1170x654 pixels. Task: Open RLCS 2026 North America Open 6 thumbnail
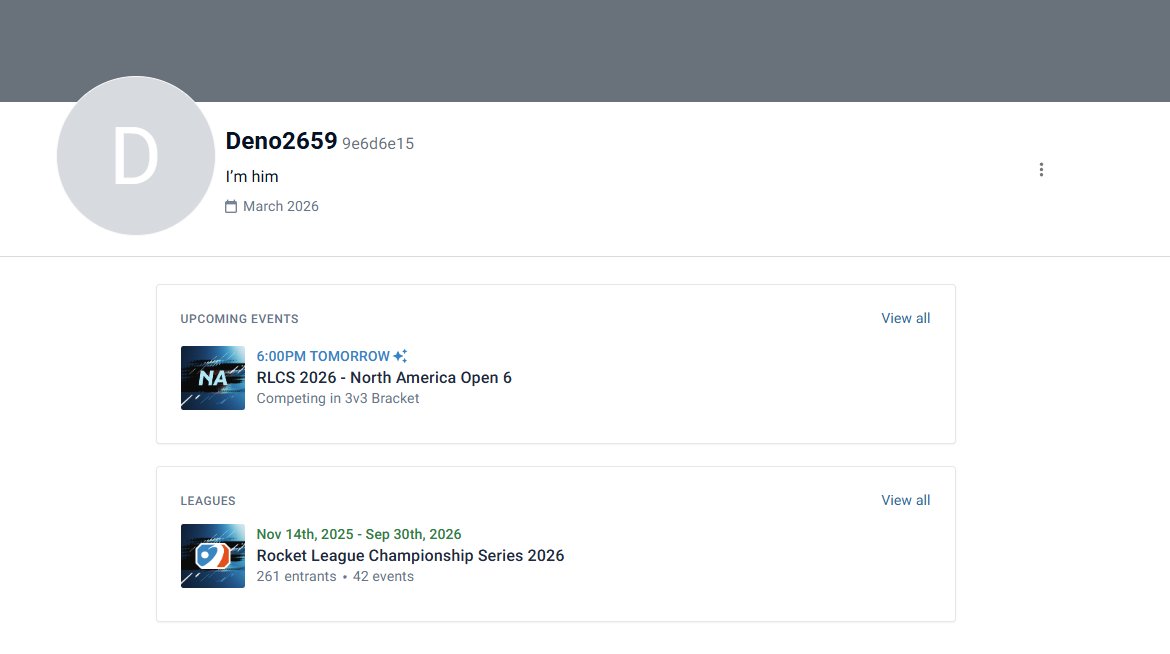click(213, 378)
